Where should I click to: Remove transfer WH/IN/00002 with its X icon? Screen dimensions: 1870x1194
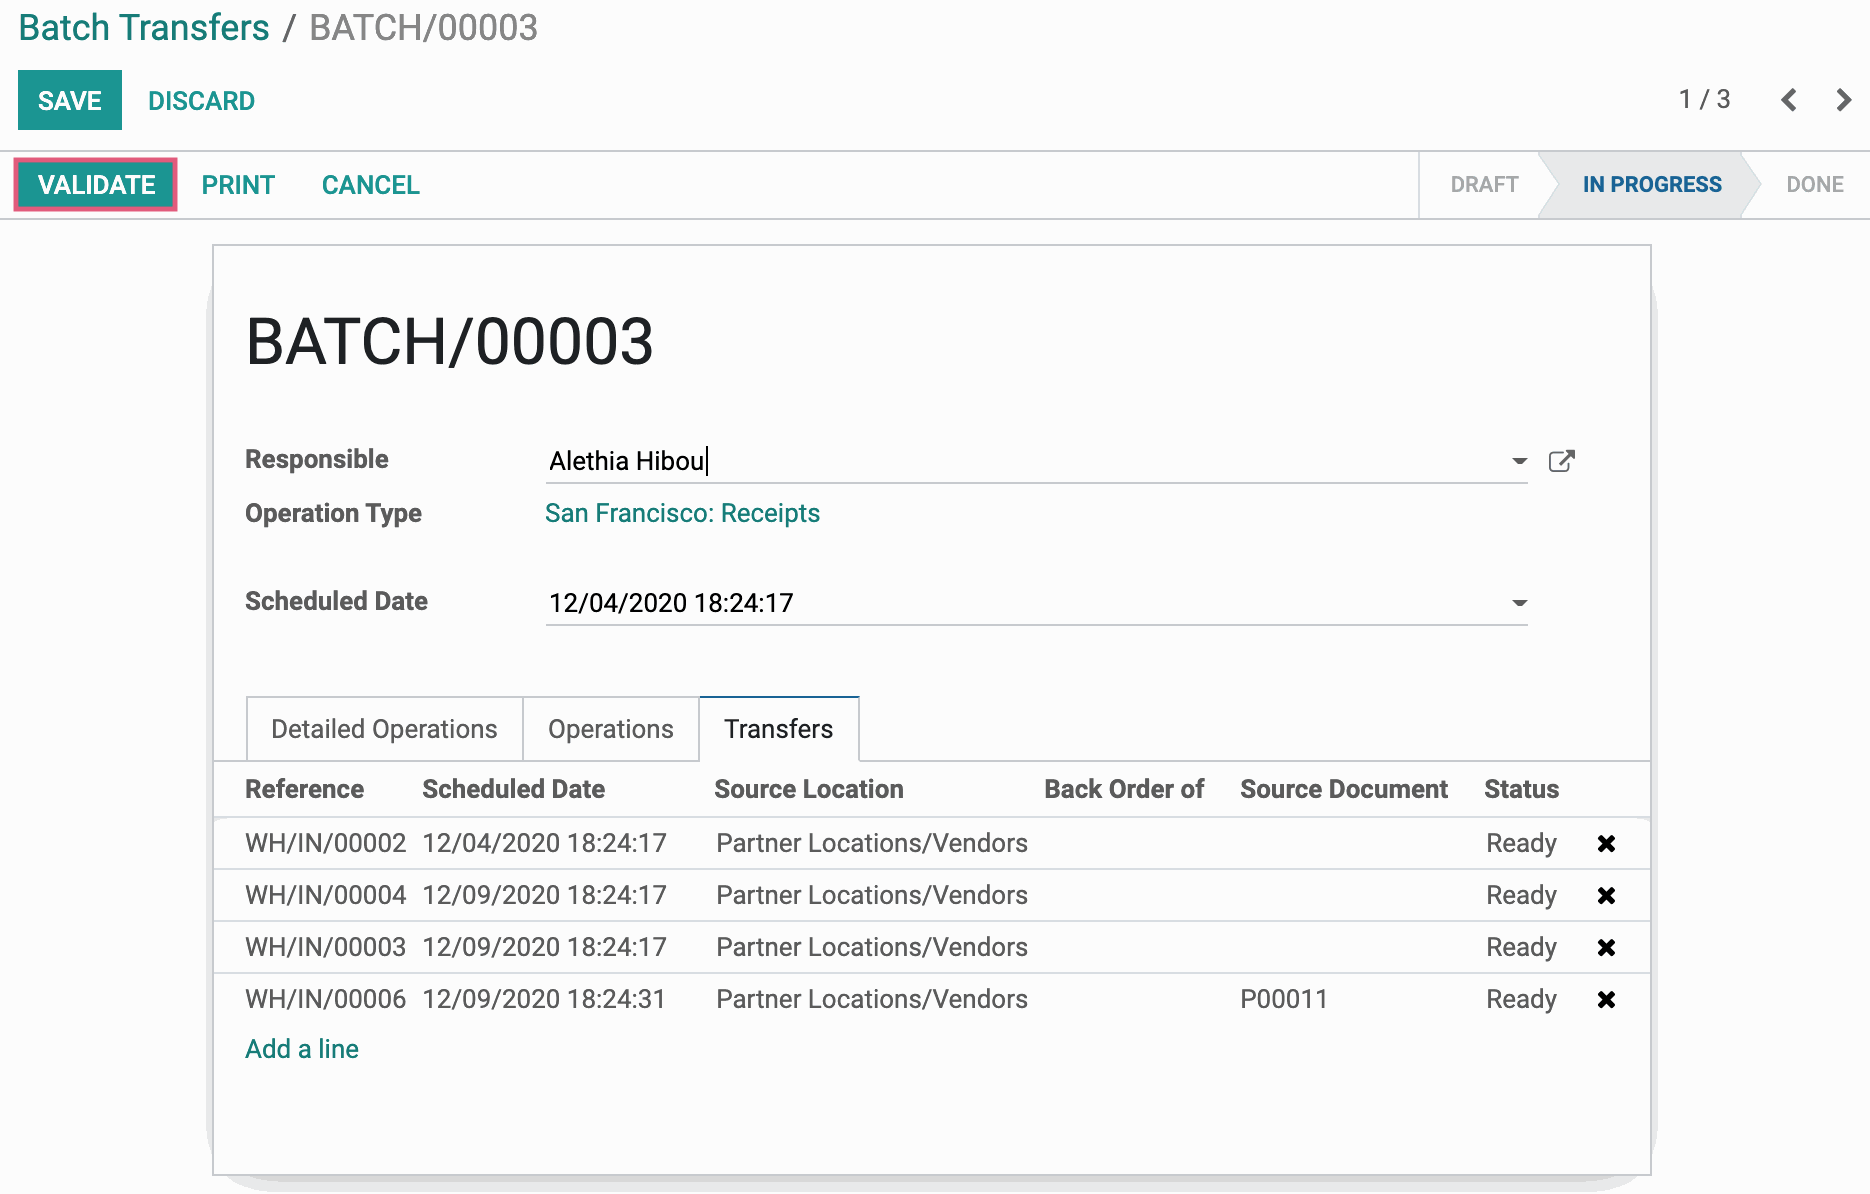[x=1606, y=844]
